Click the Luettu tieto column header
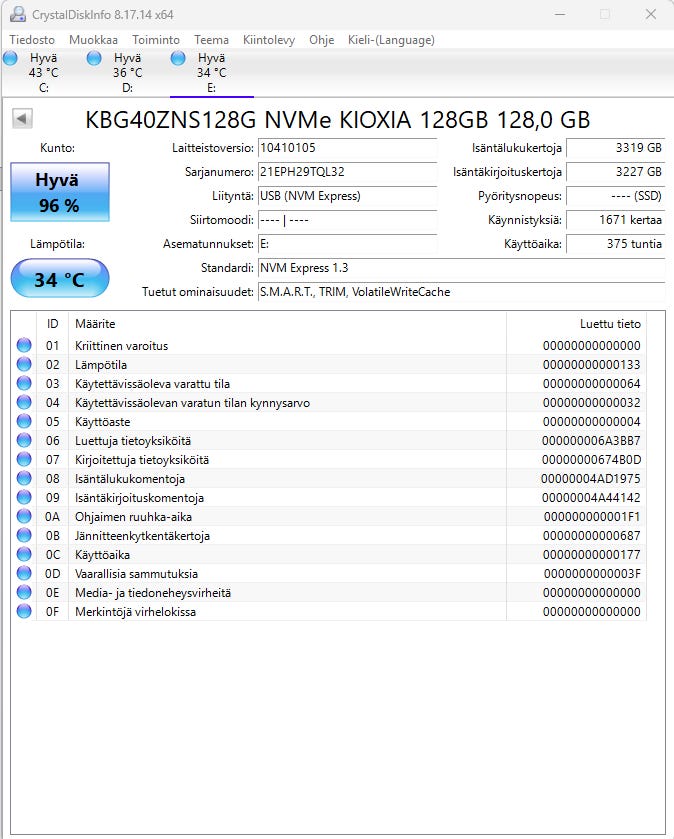674x839 pixels. 576,324
